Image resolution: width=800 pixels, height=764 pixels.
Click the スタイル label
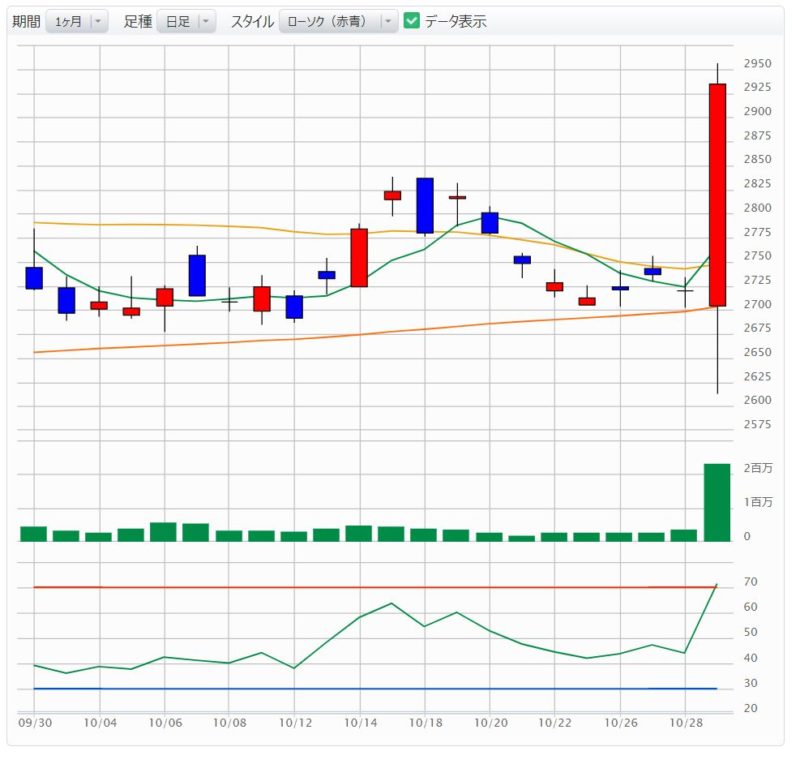click(x=253, y=21)
